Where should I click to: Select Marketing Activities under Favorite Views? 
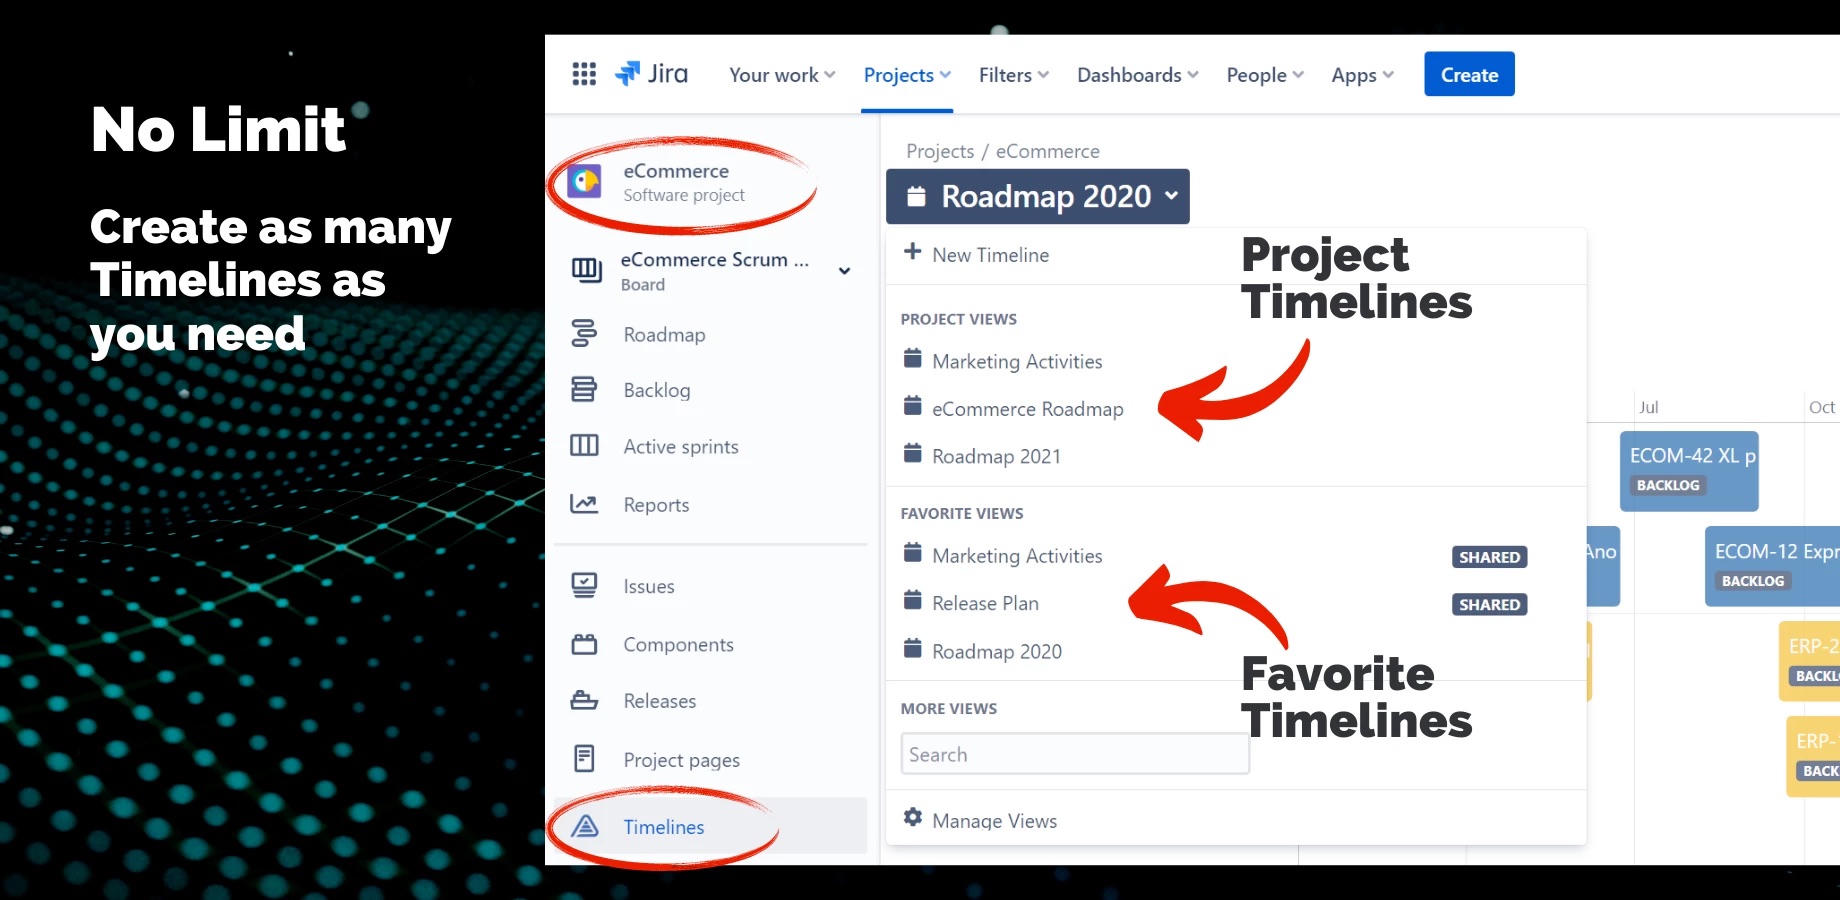pyautogui.click(x=1017, y=555)
